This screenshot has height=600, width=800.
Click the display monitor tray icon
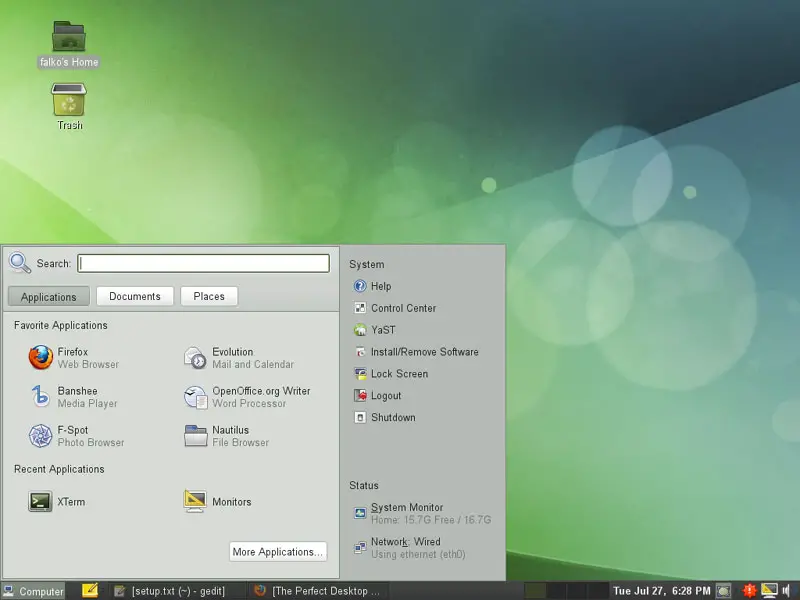pos(769,591)
